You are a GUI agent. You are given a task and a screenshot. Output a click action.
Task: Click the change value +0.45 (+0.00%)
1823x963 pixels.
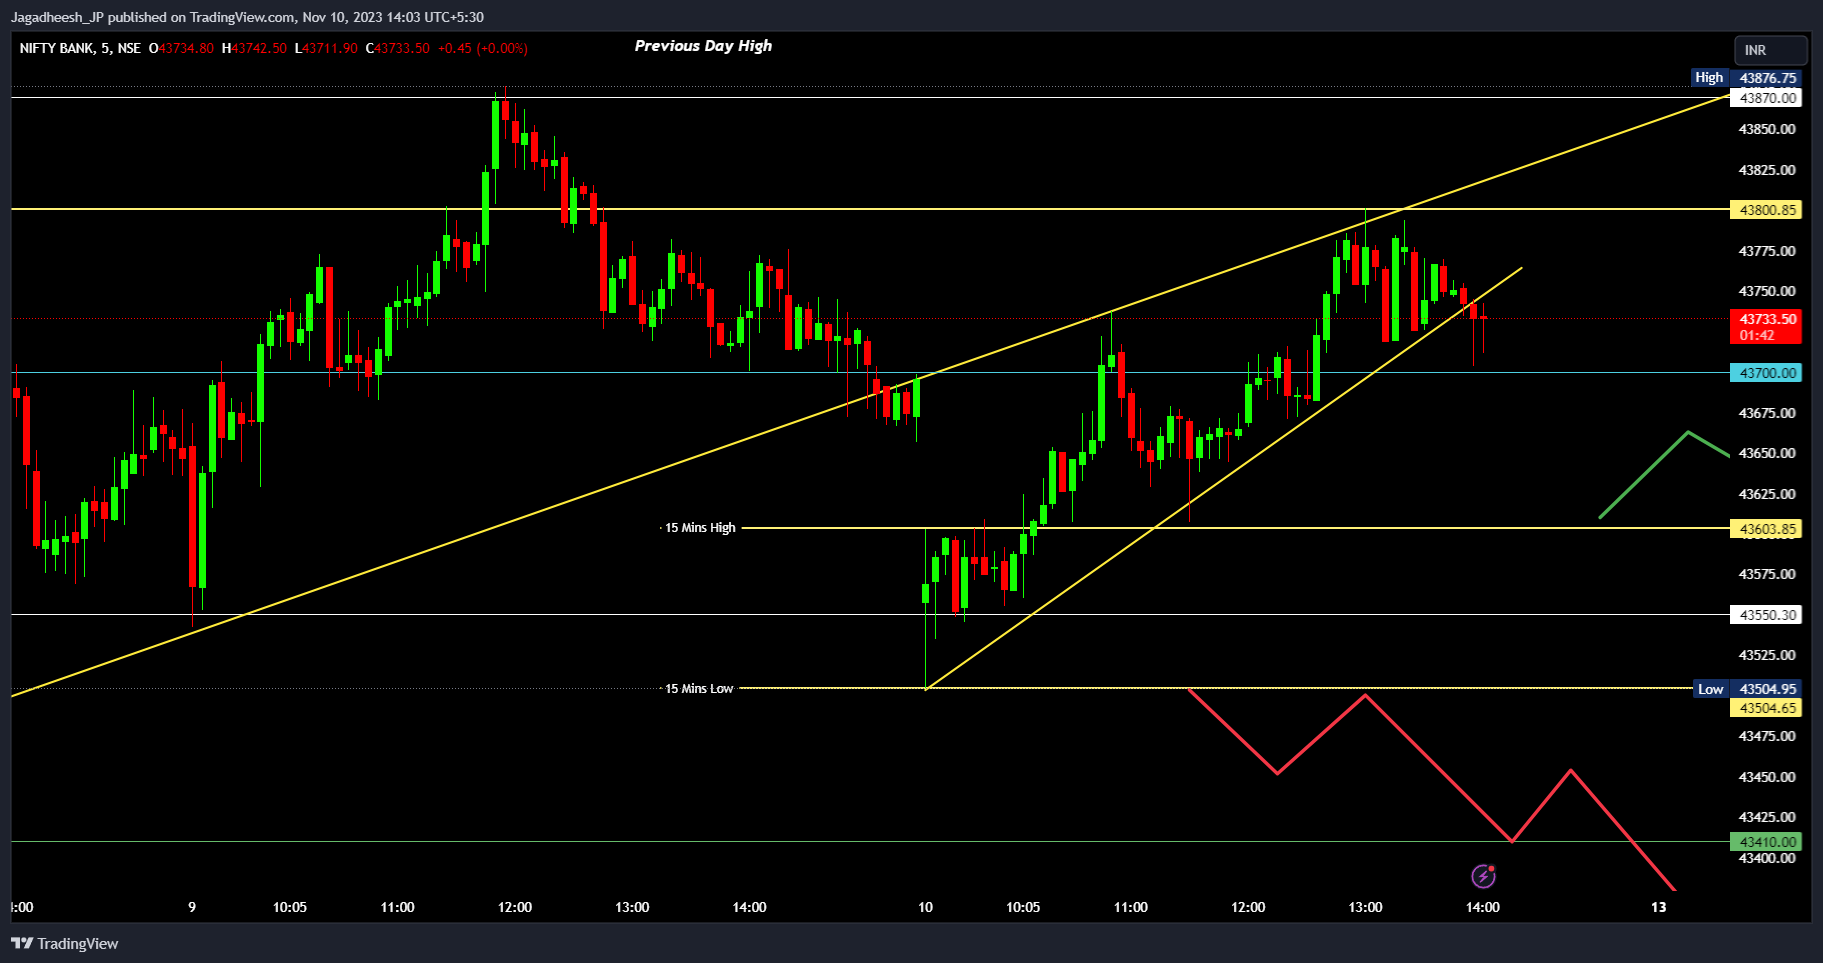pos(483,48)
